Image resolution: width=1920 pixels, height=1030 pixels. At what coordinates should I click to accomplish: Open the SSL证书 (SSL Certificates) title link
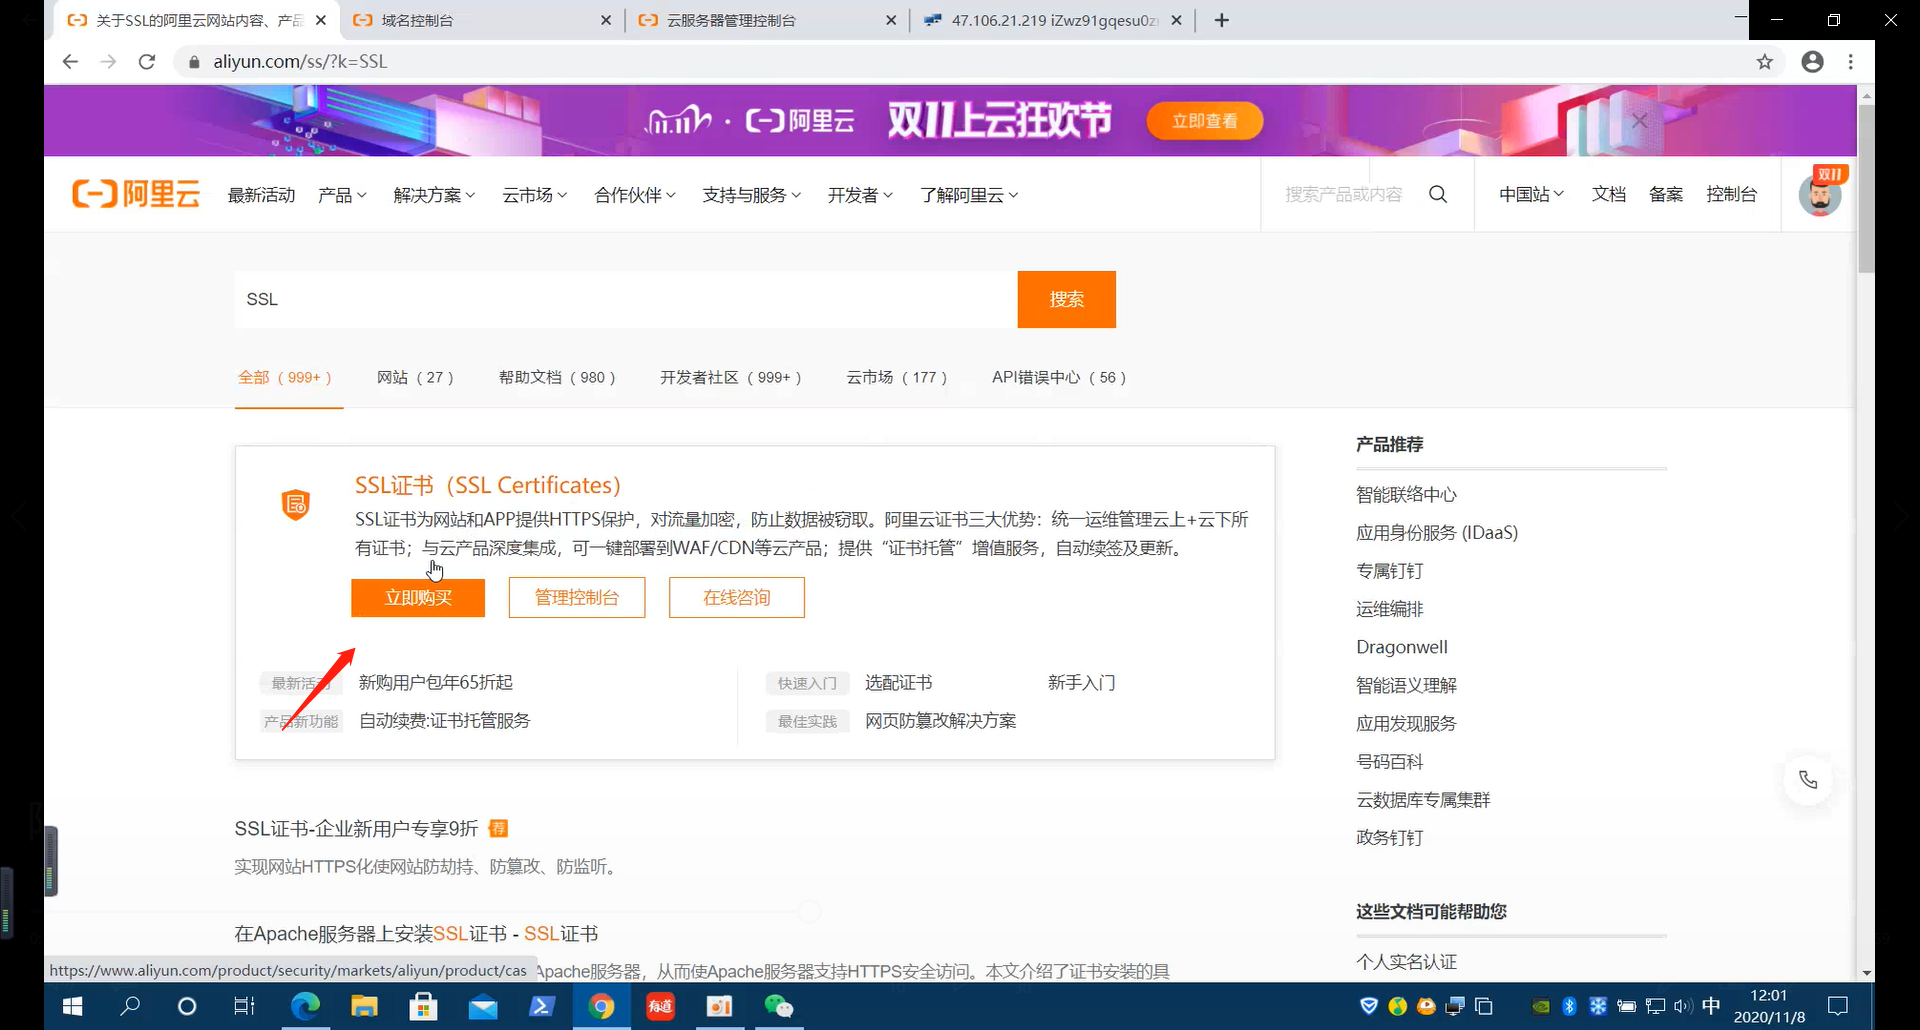click(488, 485)
